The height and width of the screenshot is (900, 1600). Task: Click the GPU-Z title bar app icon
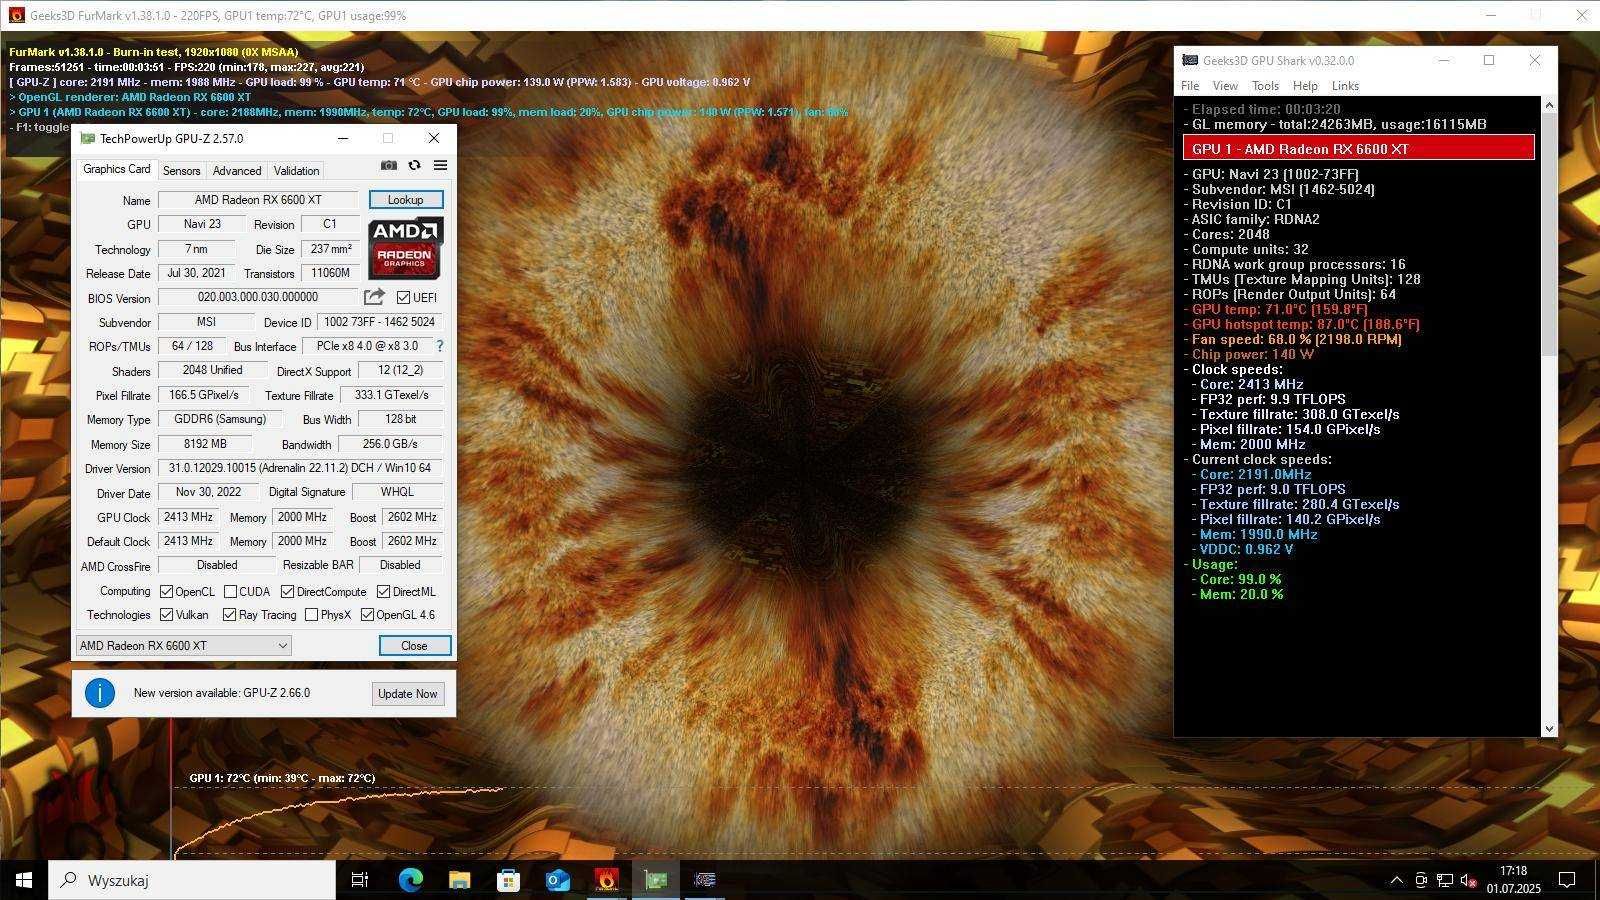click(88, 138)
